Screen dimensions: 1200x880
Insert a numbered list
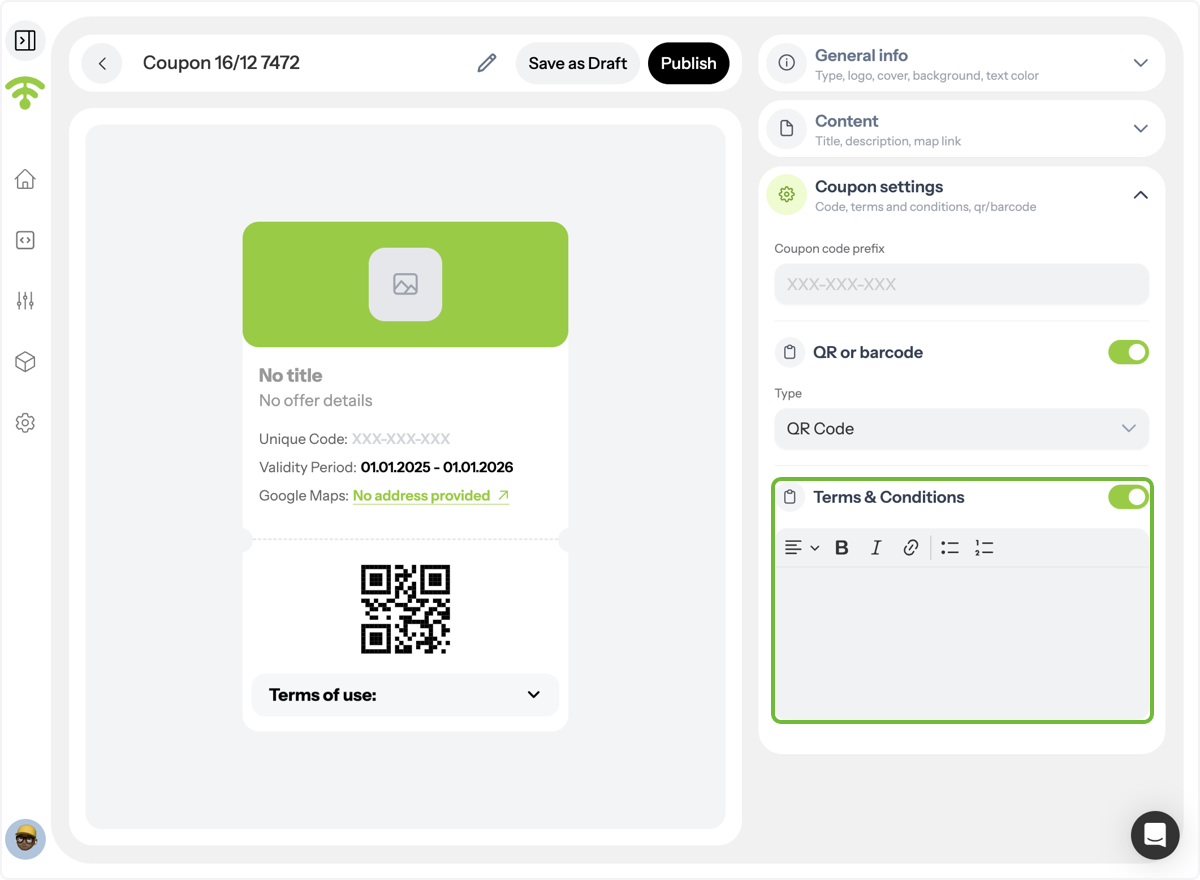click(x=984, y=548)
